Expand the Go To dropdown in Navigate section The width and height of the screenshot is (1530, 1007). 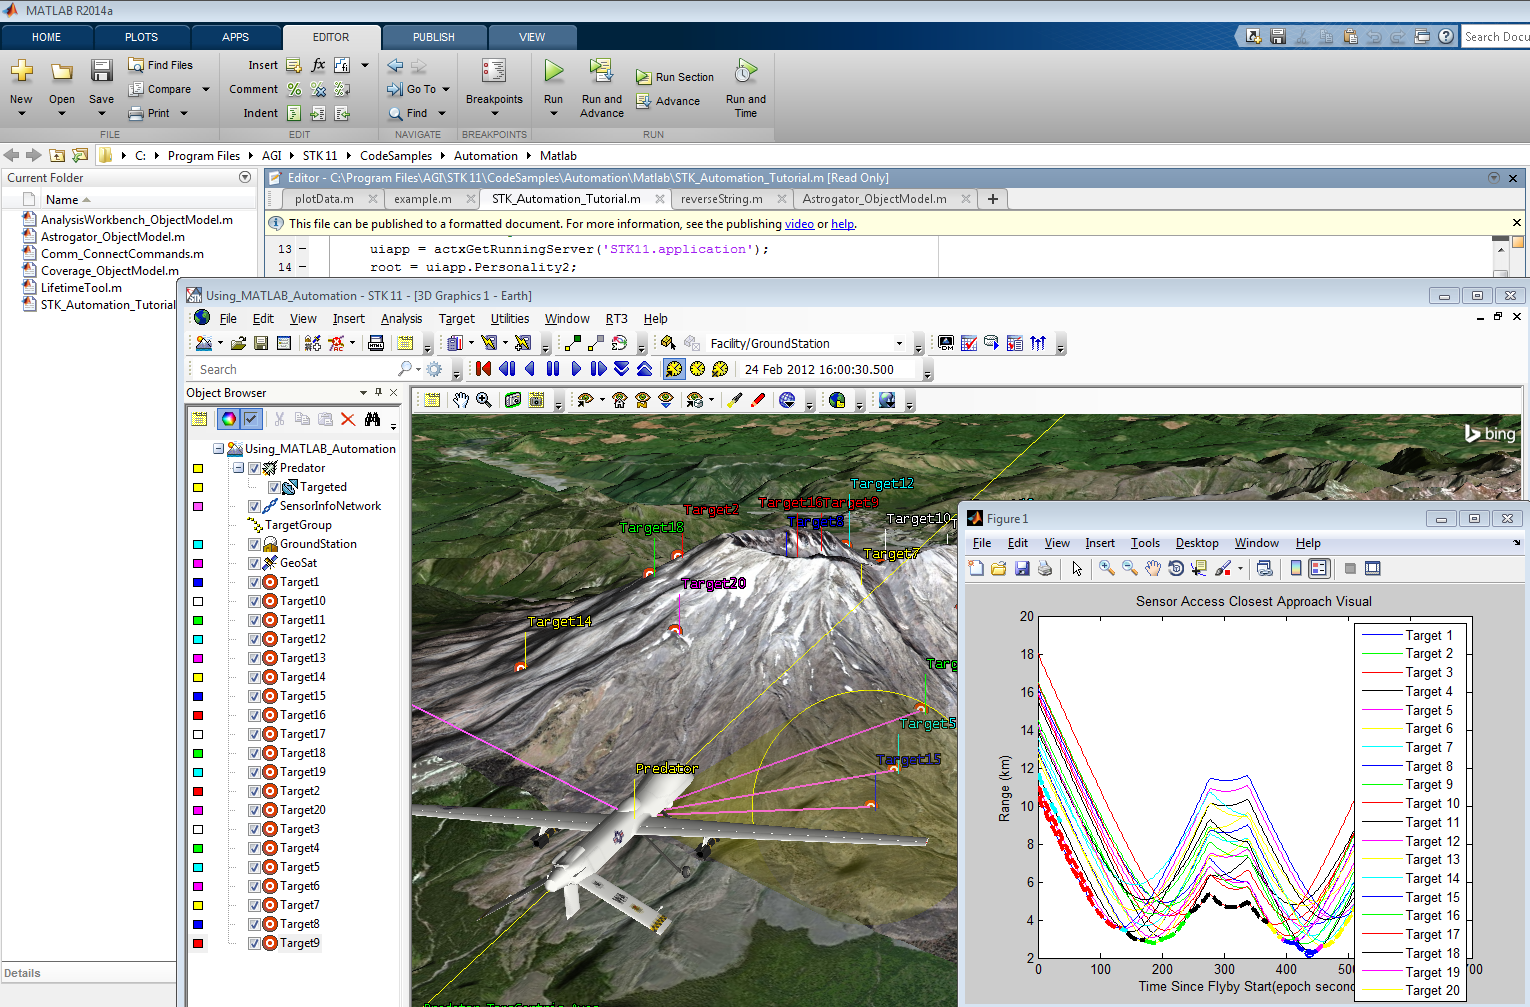pyautogui.click(x=446, y=89)
